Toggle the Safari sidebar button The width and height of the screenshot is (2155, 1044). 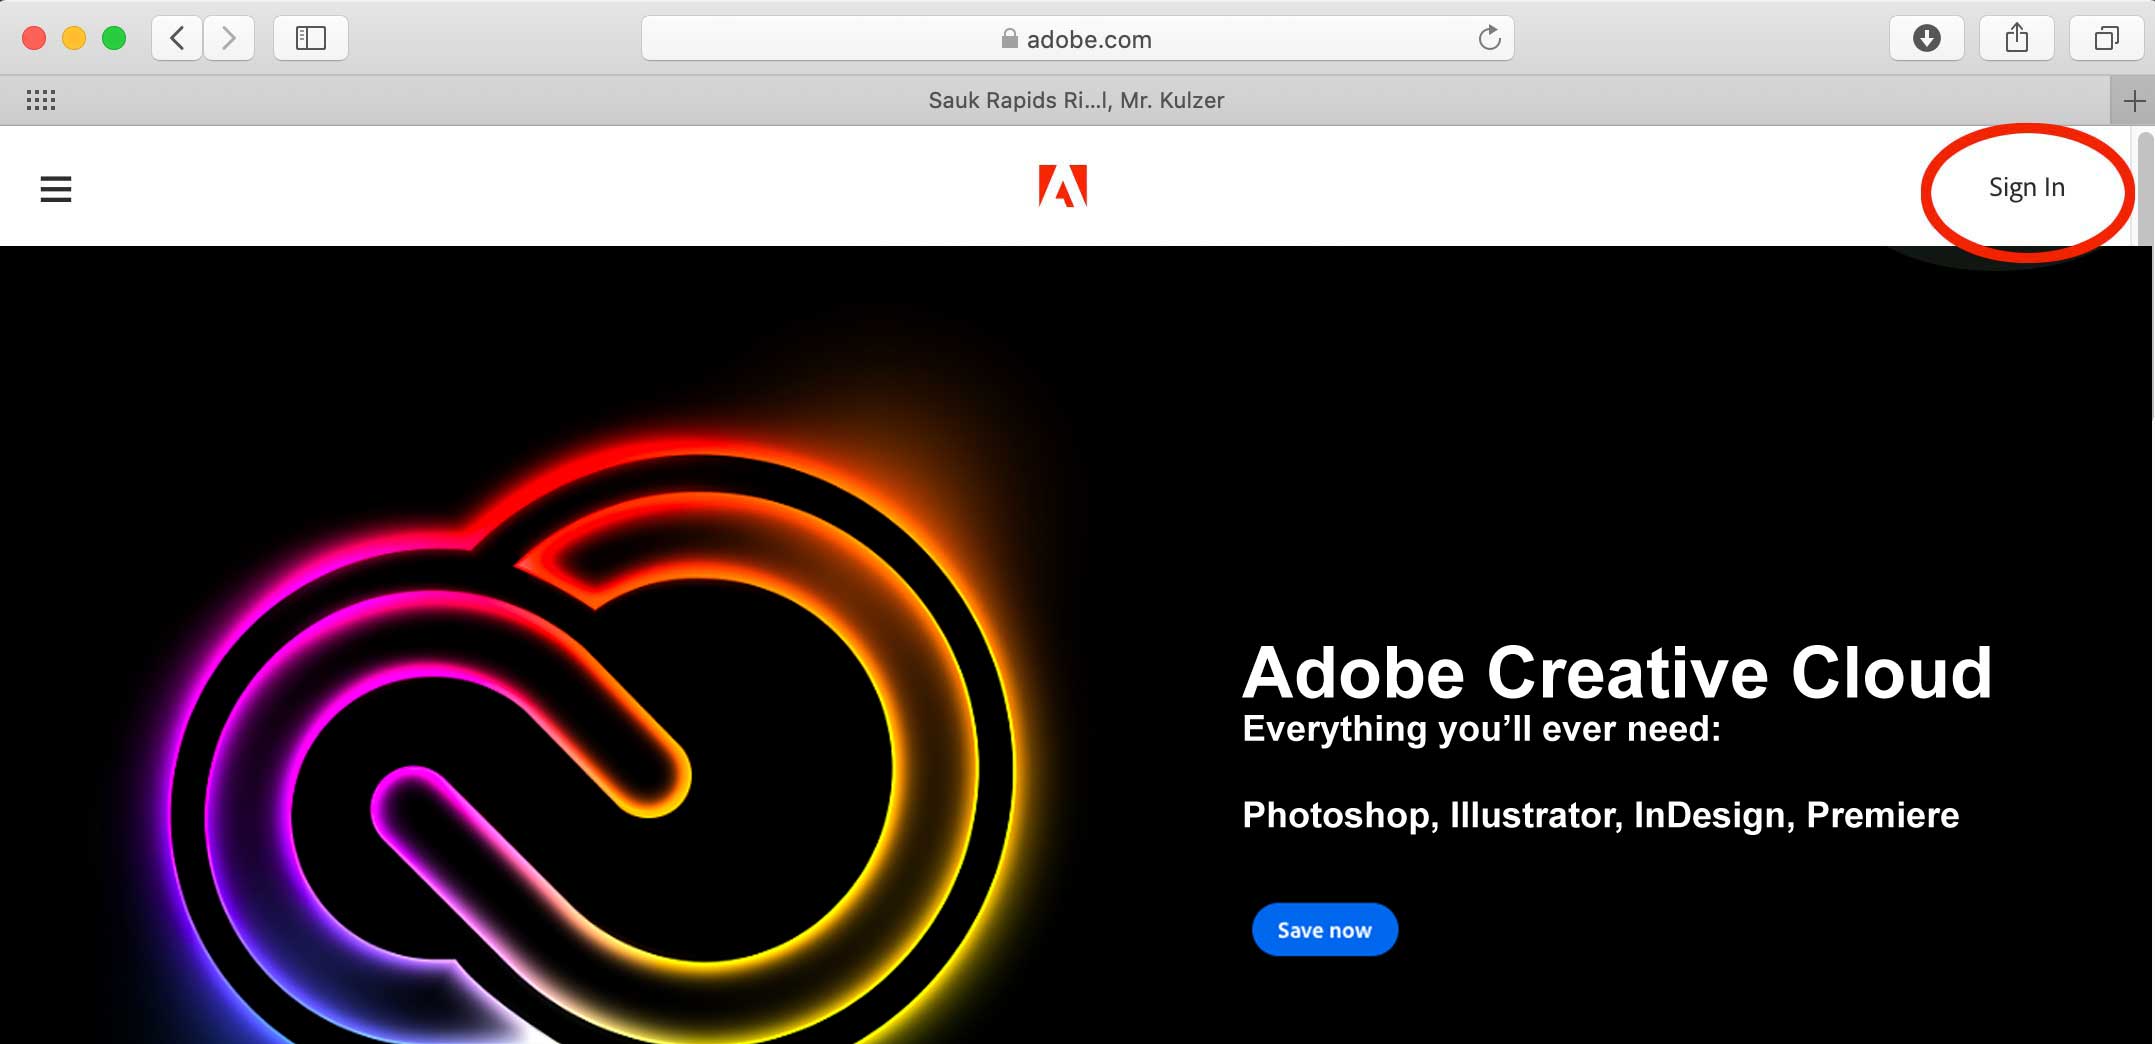click(311, 38)
